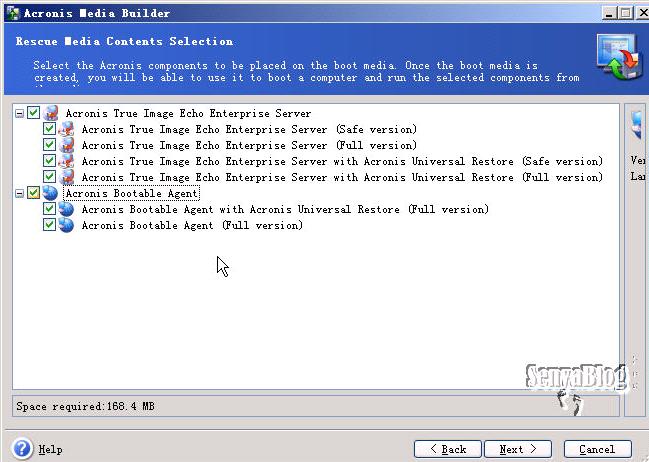Uncheck the Acronis True Image Echo Enterprise Server parent checkbox

click(34, 113)
